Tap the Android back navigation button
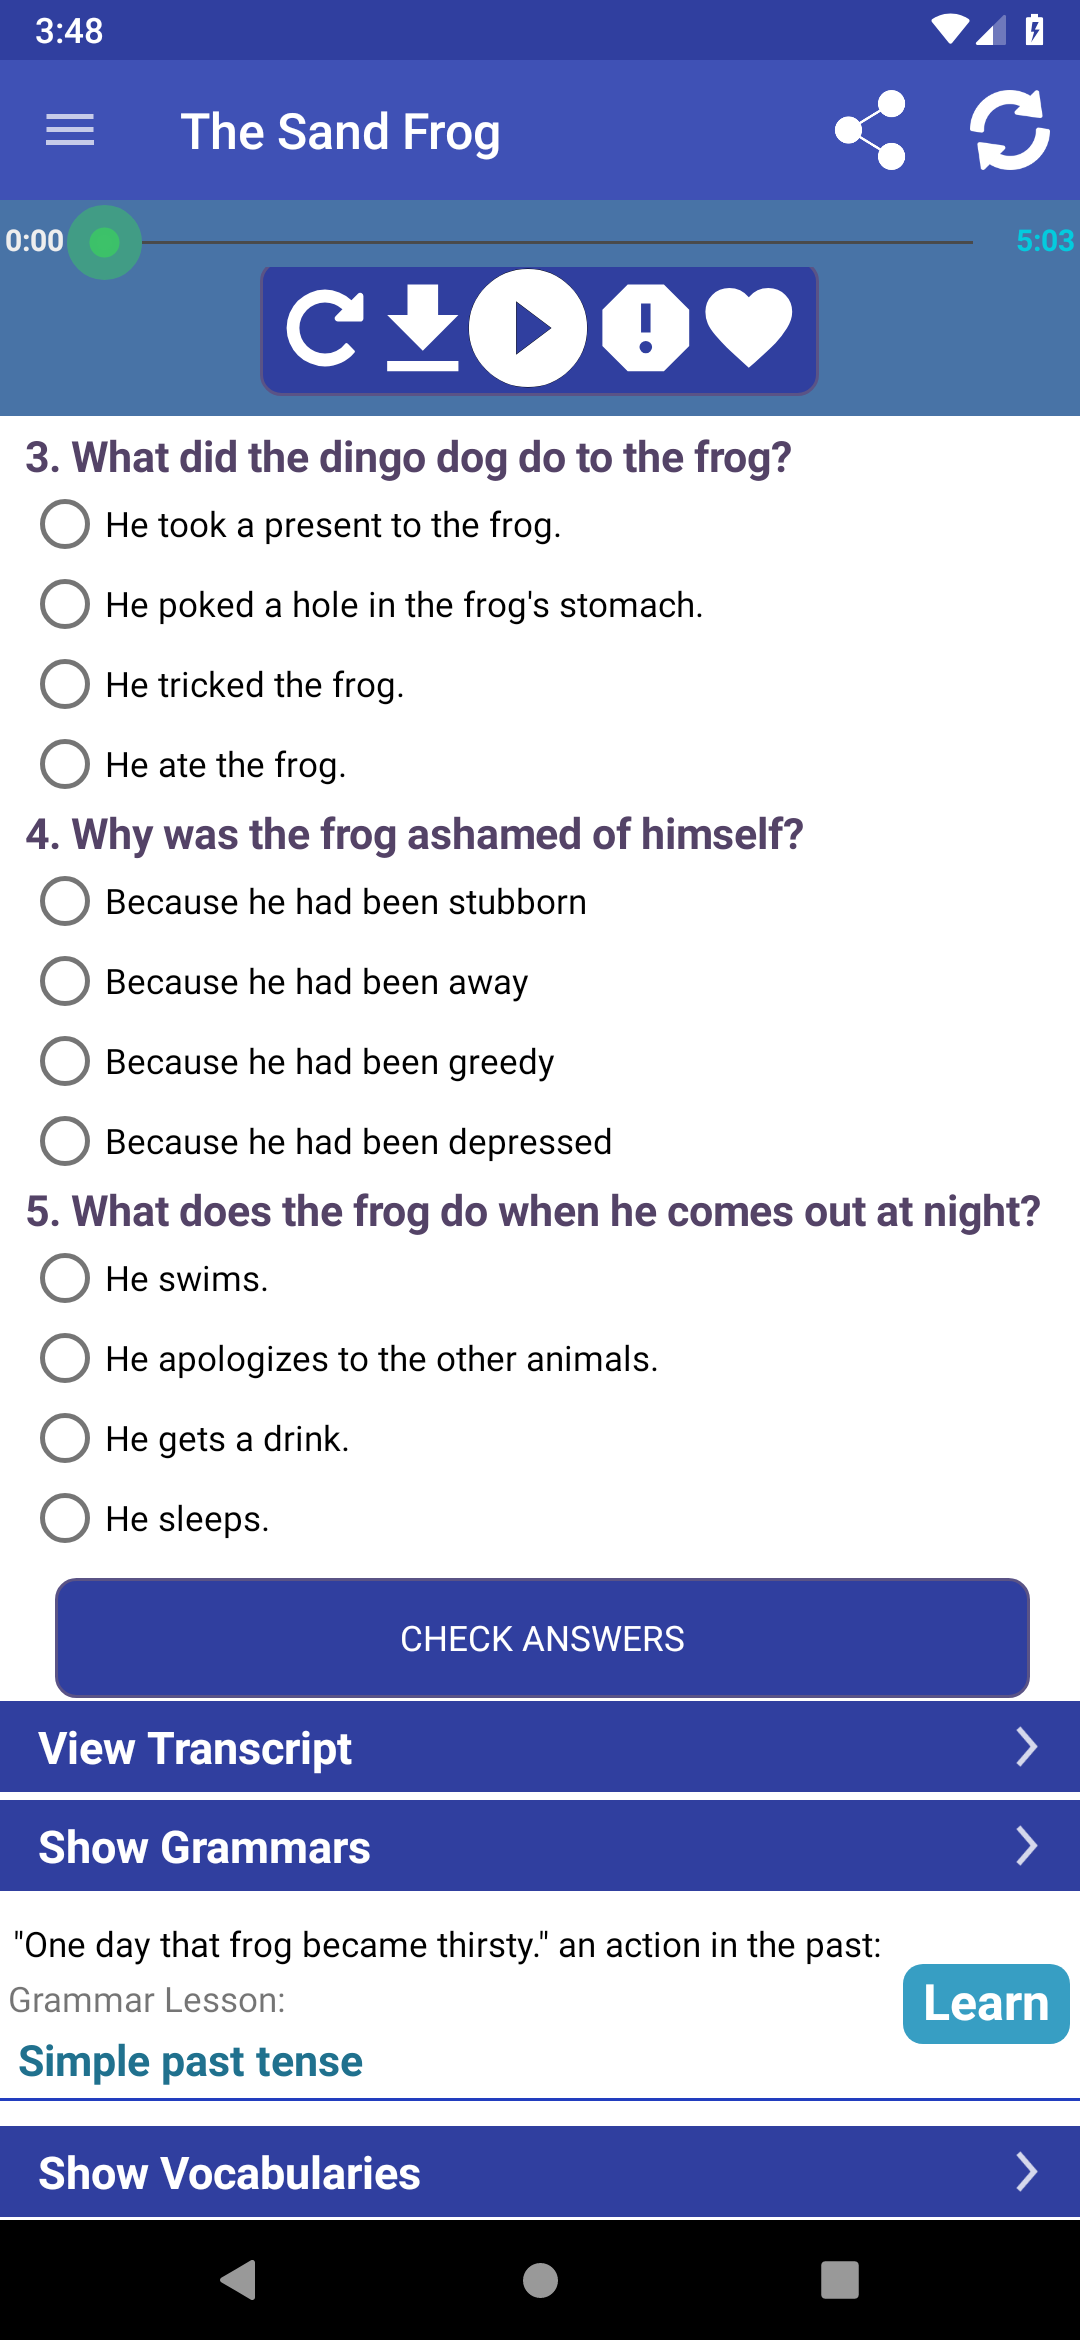Image resolution: width=1080 pixels, height=2340 pixels. (239, 2280)
